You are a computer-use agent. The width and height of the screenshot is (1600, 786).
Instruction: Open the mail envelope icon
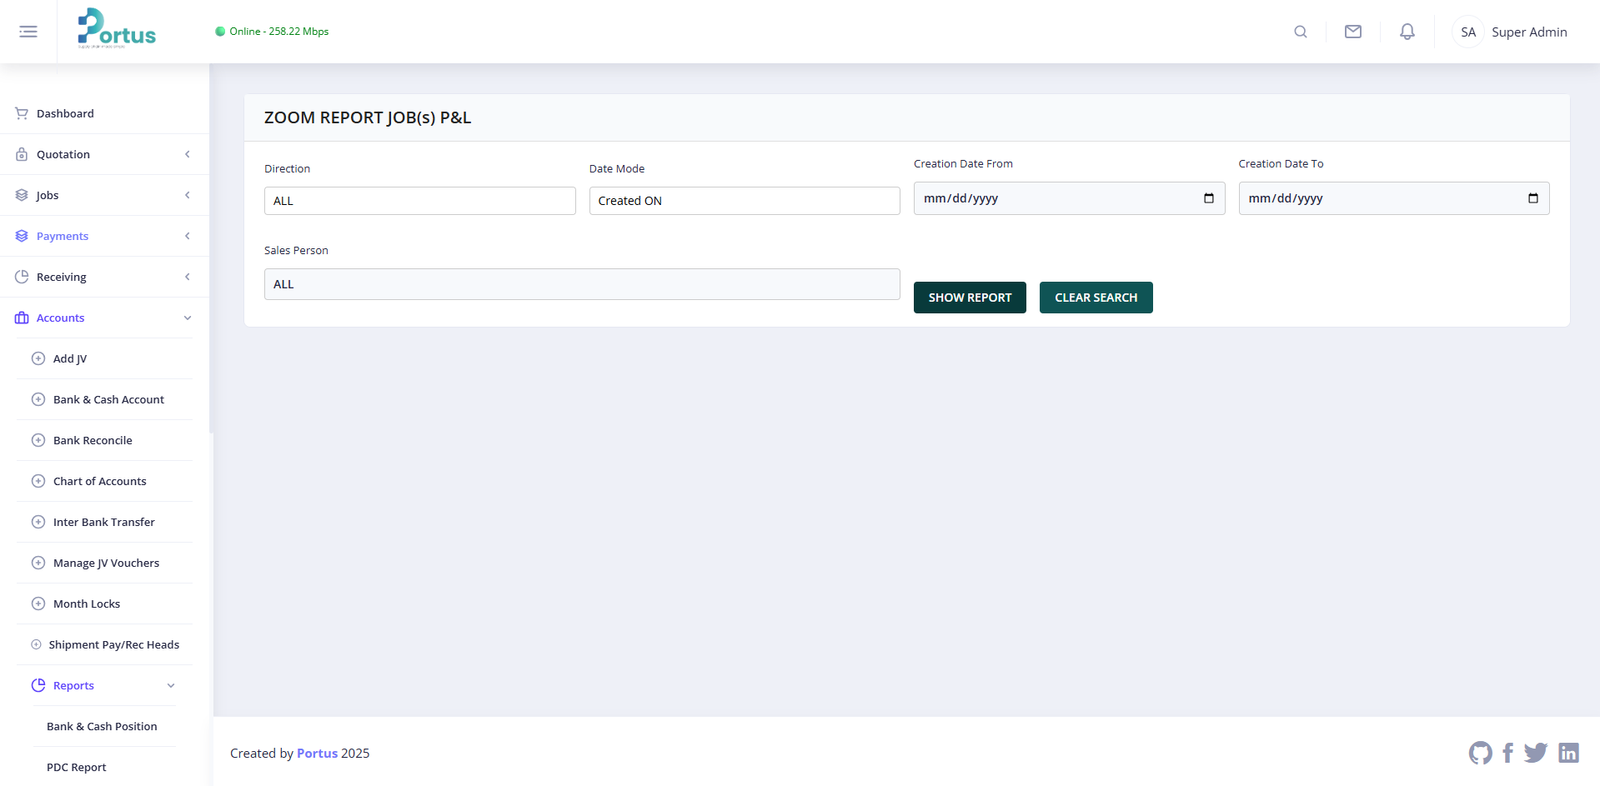pyautogui.click(x=1353, y=32)
